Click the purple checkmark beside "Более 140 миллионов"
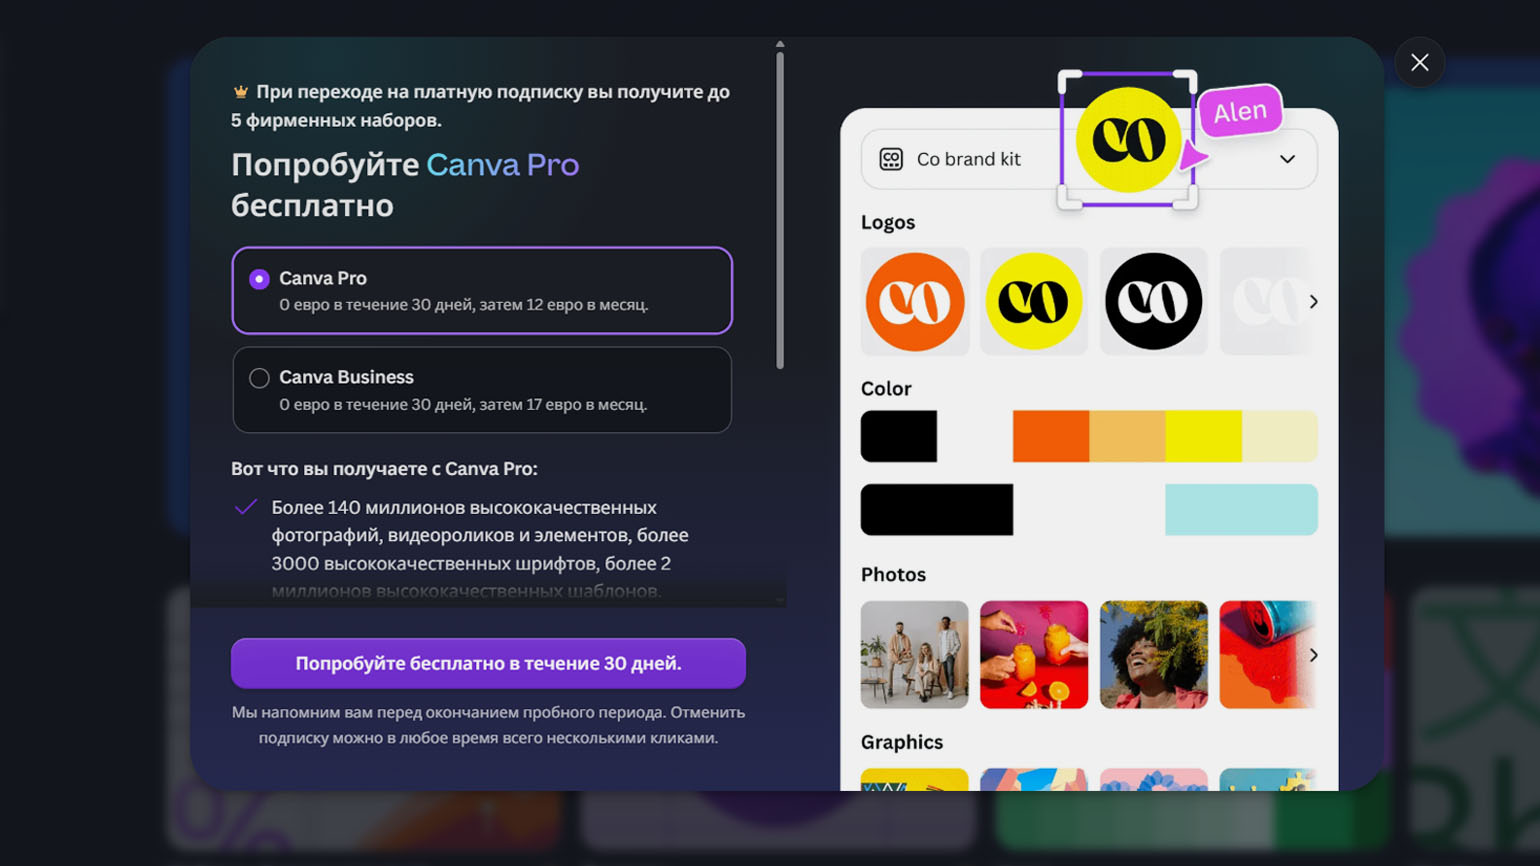Screen dimensions: 1540x866 246,507
